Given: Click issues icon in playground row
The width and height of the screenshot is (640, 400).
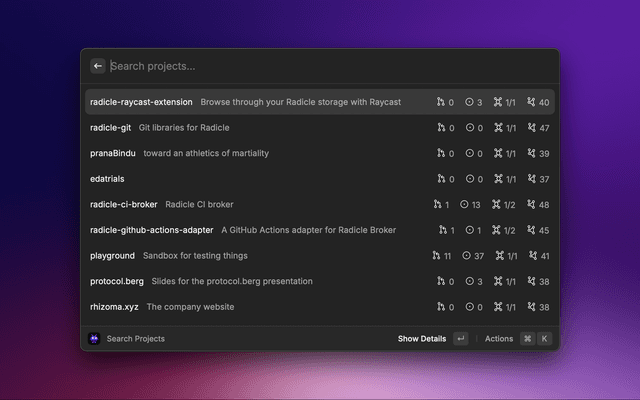Looking at the screenshot, I should 467,256.
